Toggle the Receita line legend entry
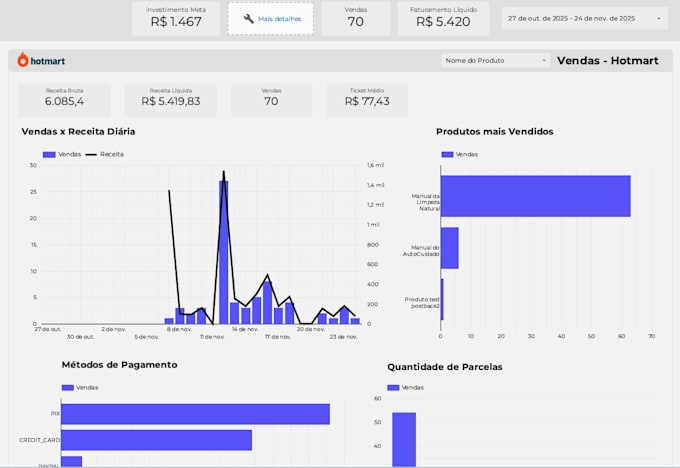The width and height of the screenshot is (680, 468). coord(105,154)
